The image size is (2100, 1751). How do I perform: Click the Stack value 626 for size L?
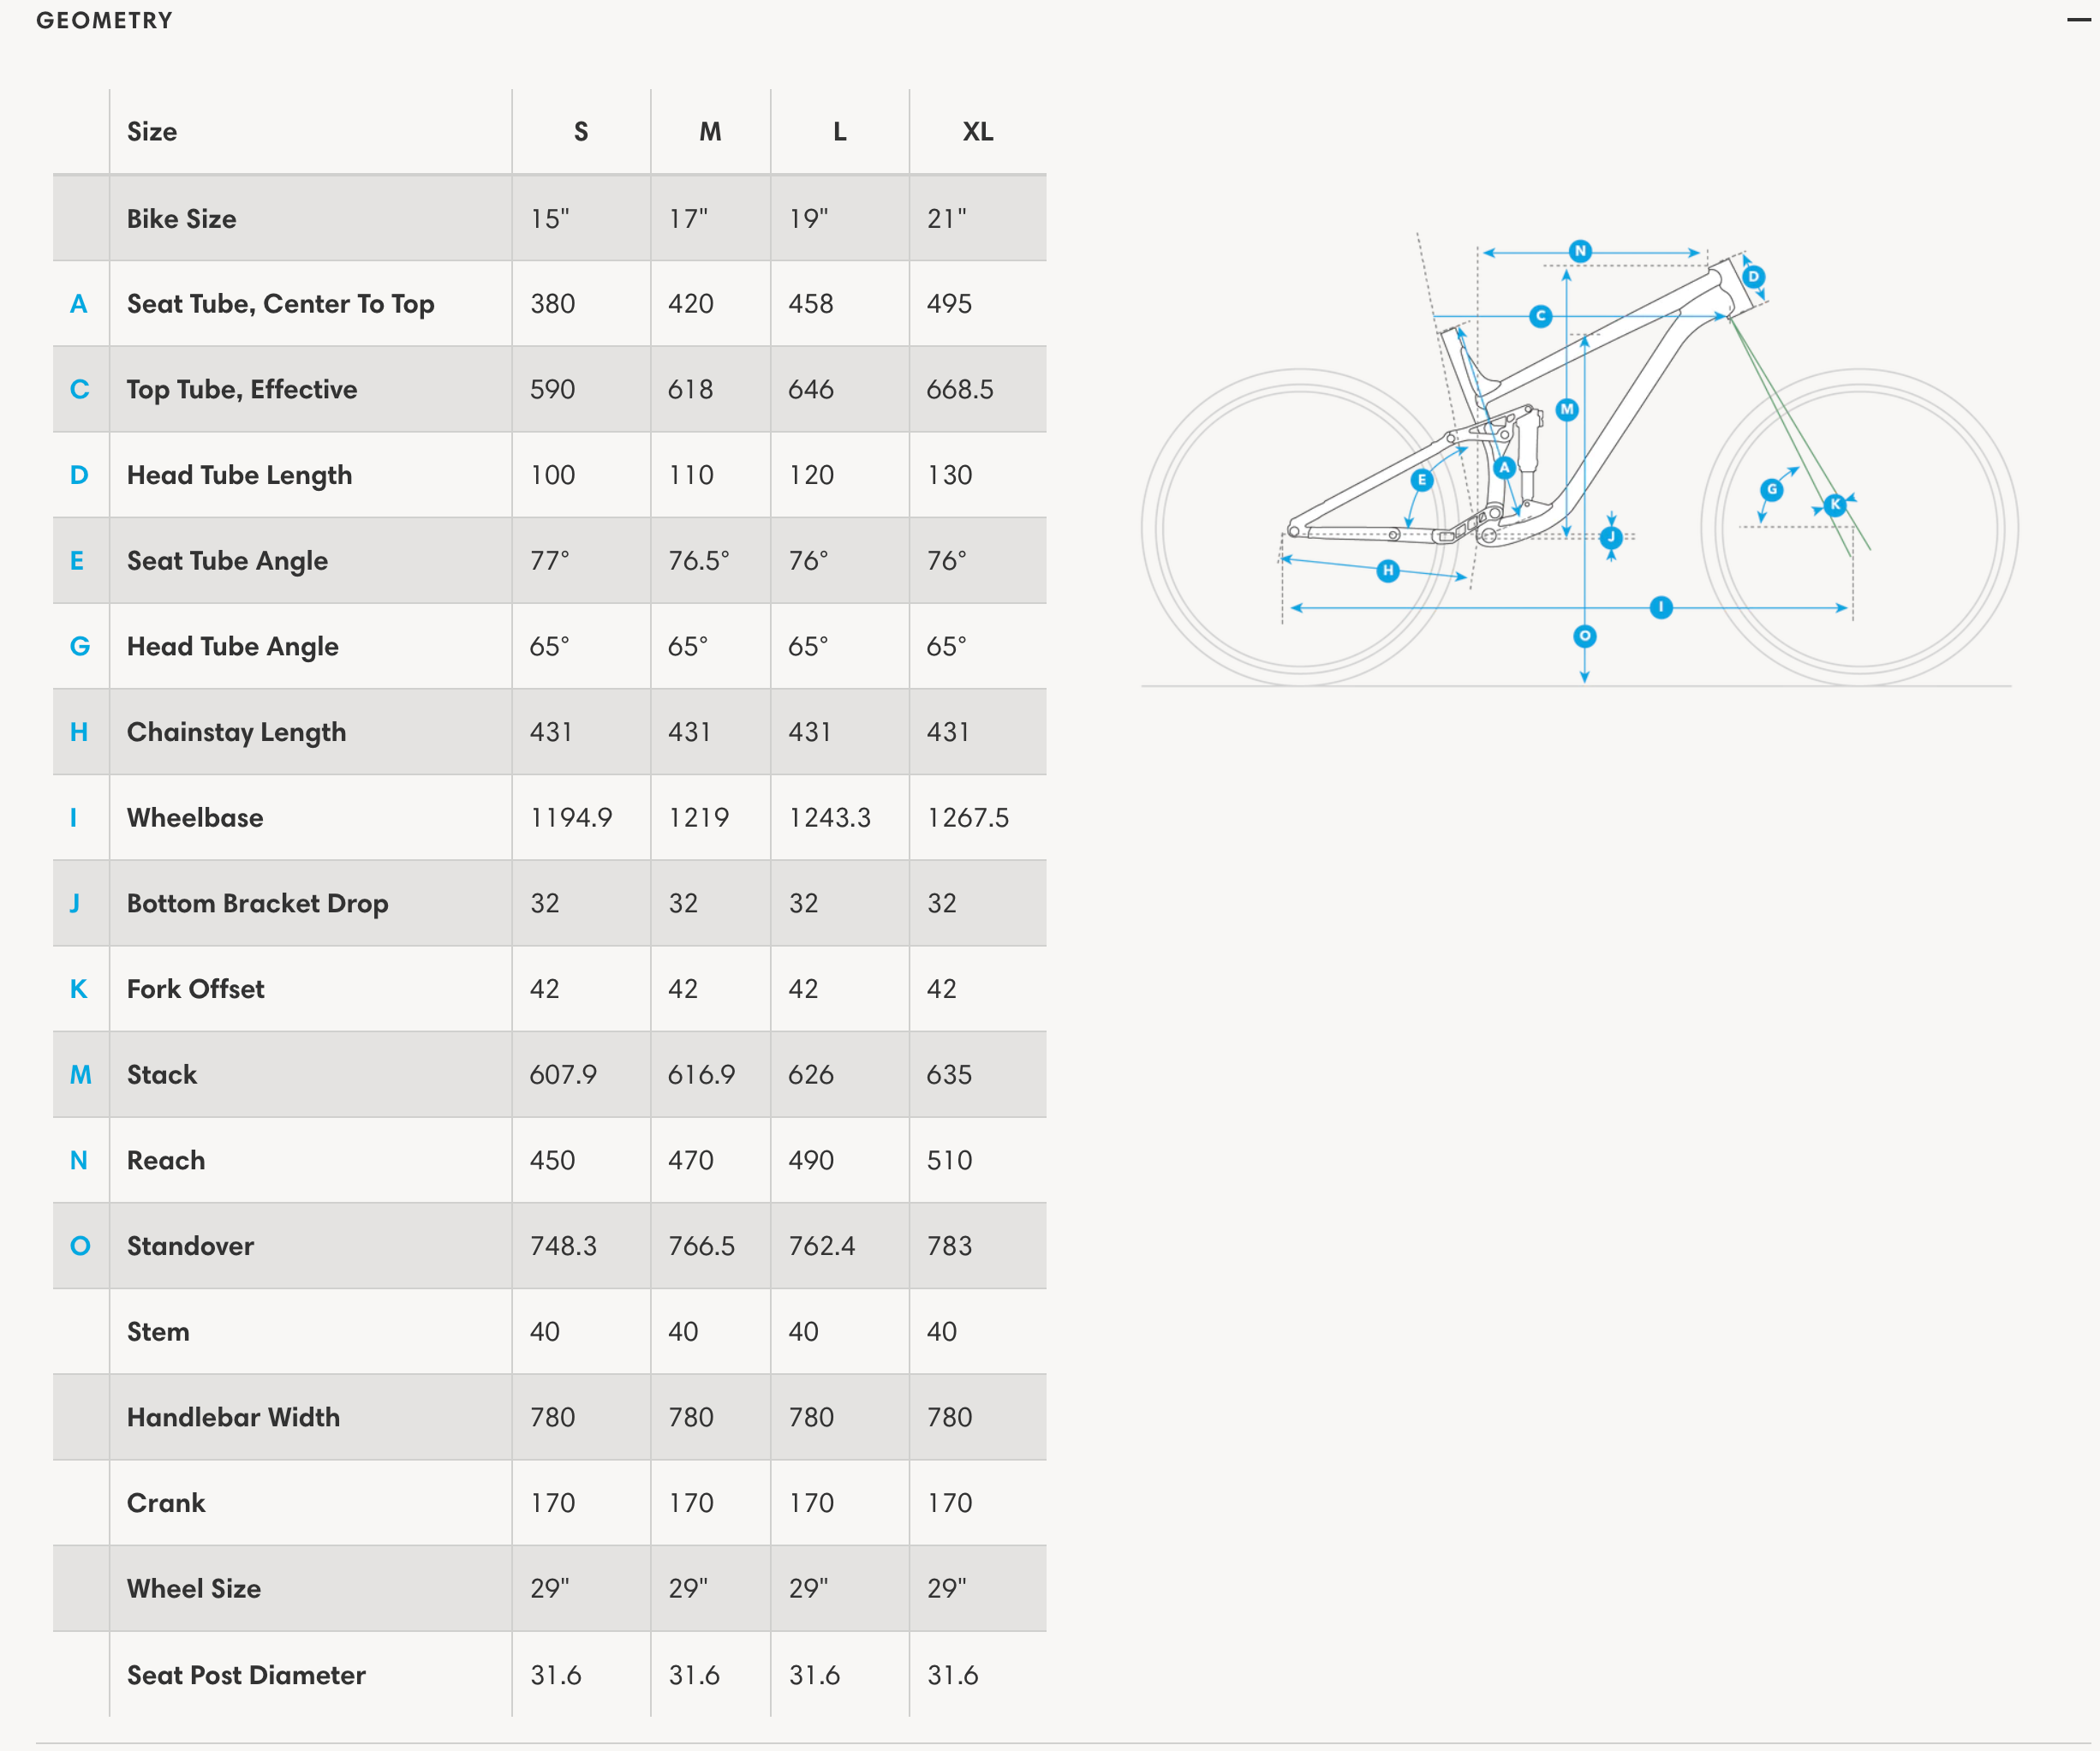pos(810,1075)
